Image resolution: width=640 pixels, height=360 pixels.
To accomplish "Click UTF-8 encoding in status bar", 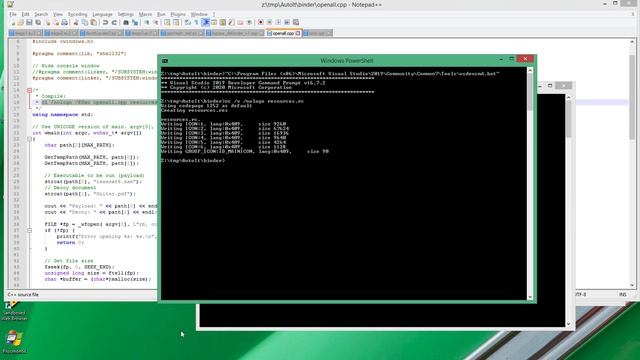I will click(x=581, y=294).
